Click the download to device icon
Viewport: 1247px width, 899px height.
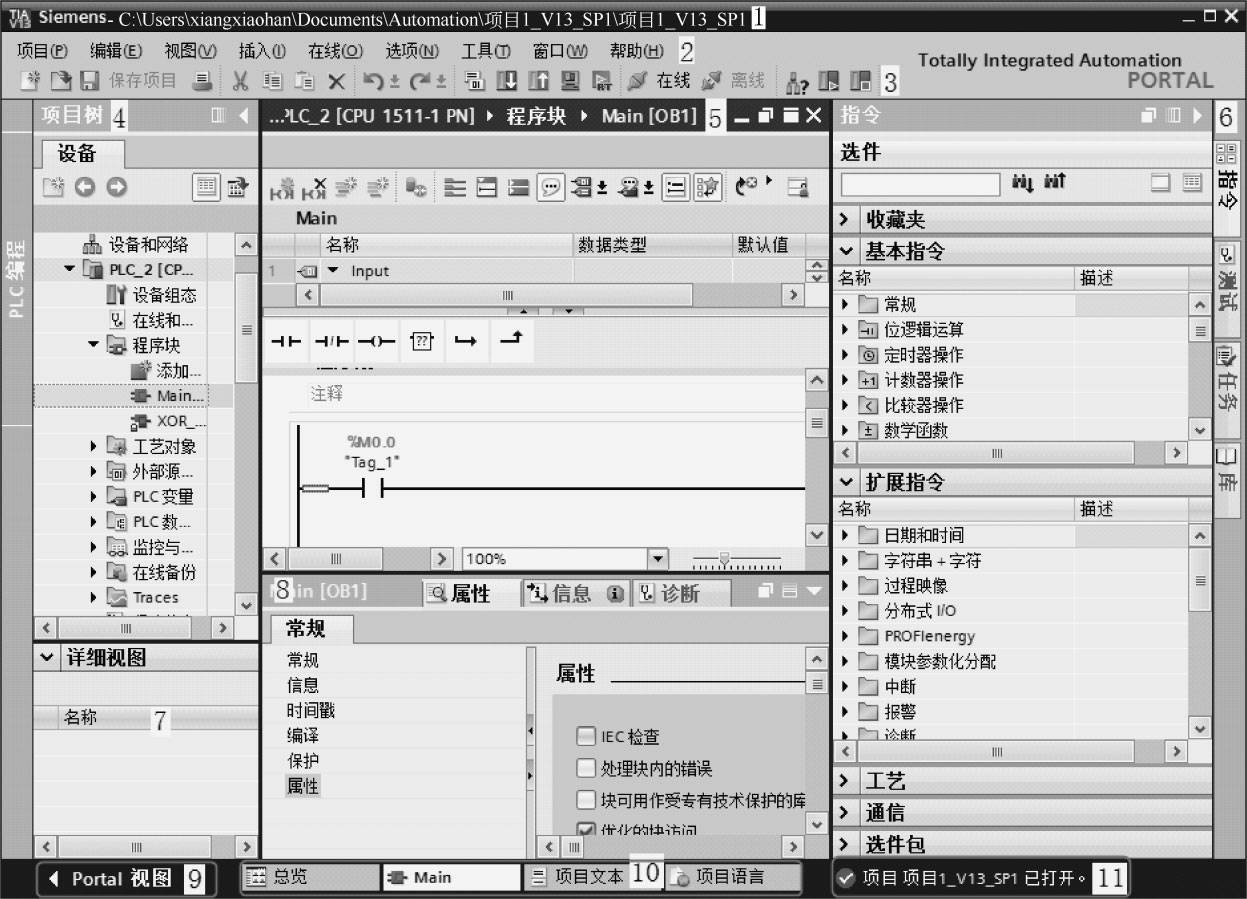click(508, 81)
